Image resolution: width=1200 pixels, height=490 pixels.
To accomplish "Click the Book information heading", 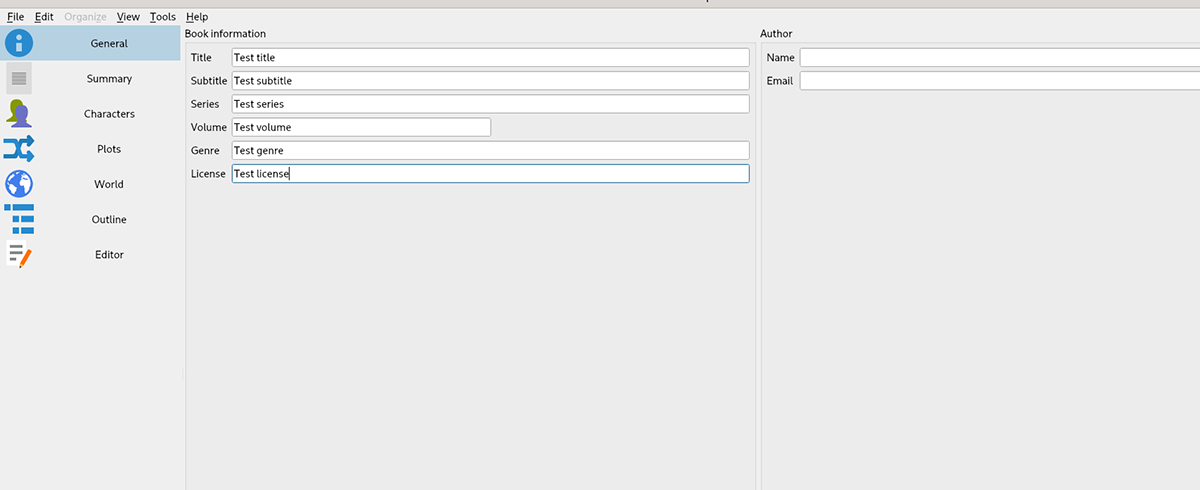I will click(x=225, y=34).
